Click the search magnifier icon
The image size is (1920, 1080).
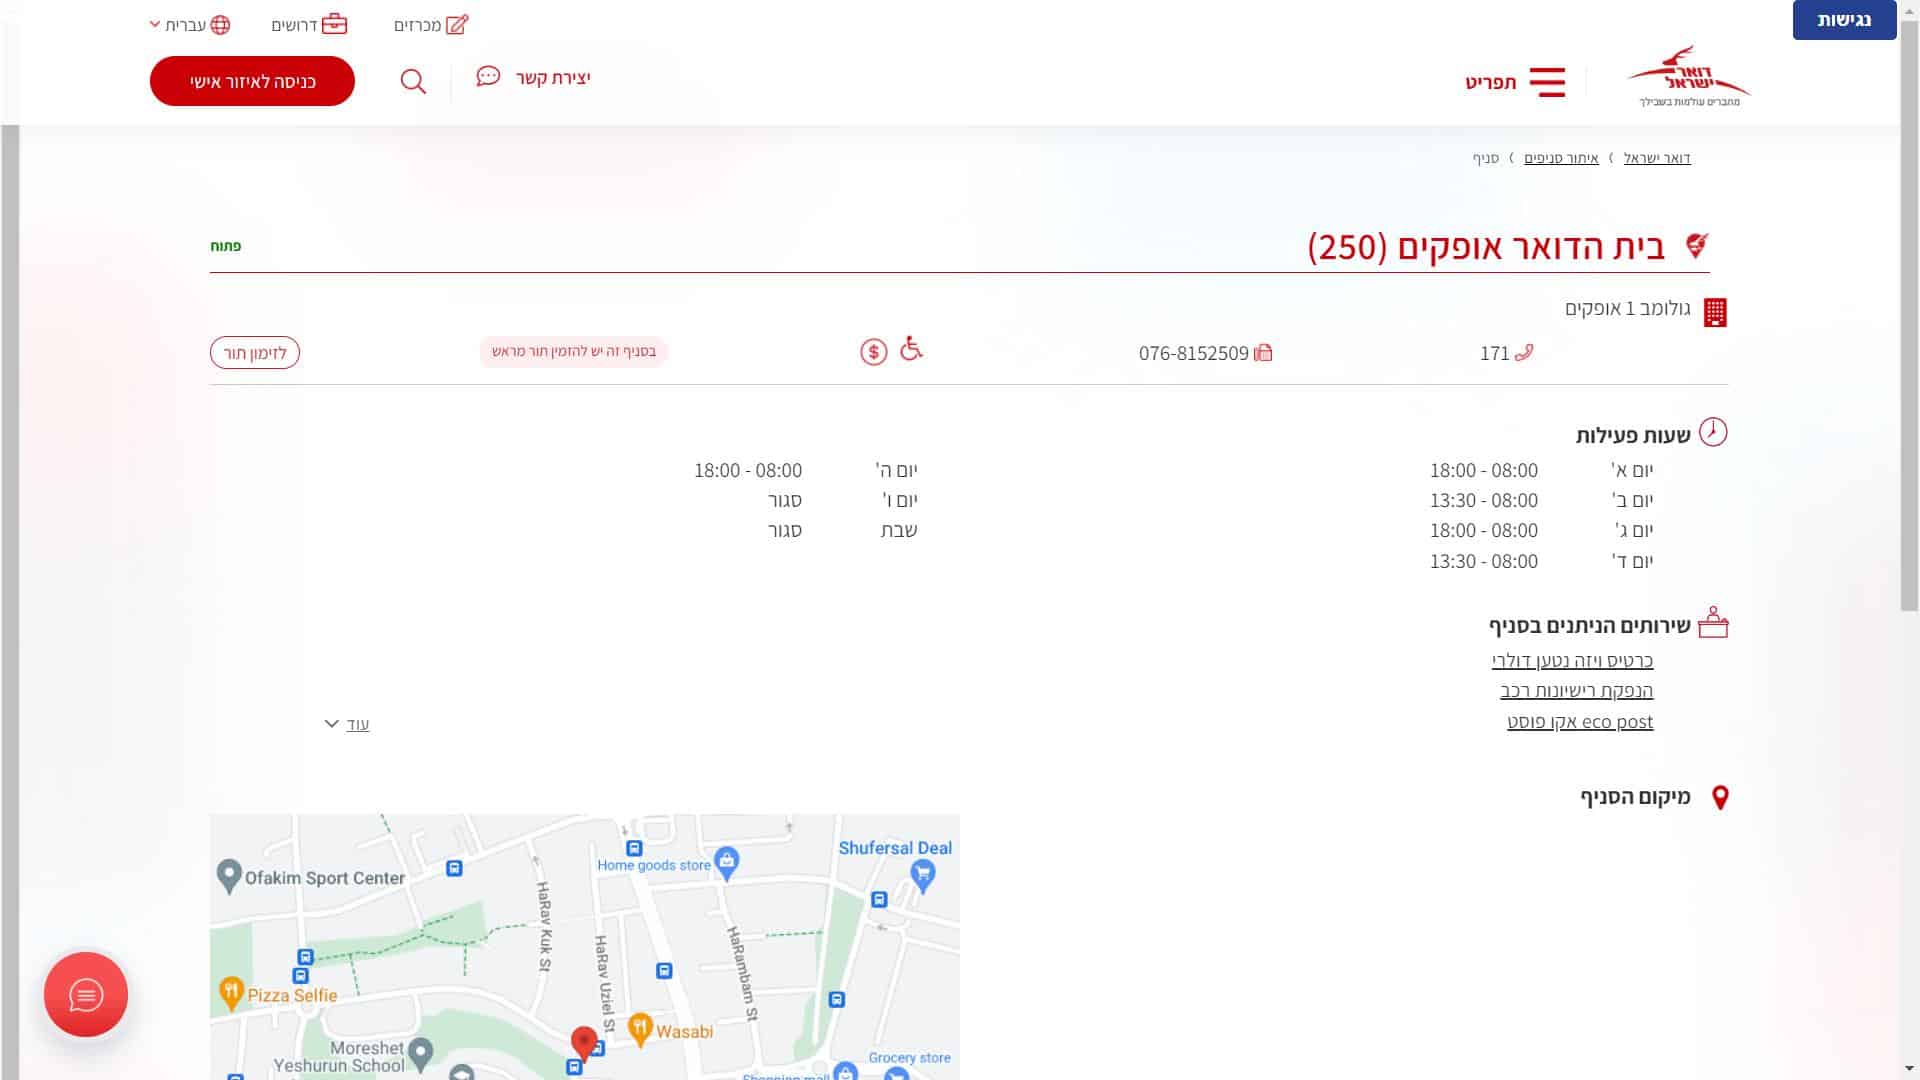click(413, 81)
